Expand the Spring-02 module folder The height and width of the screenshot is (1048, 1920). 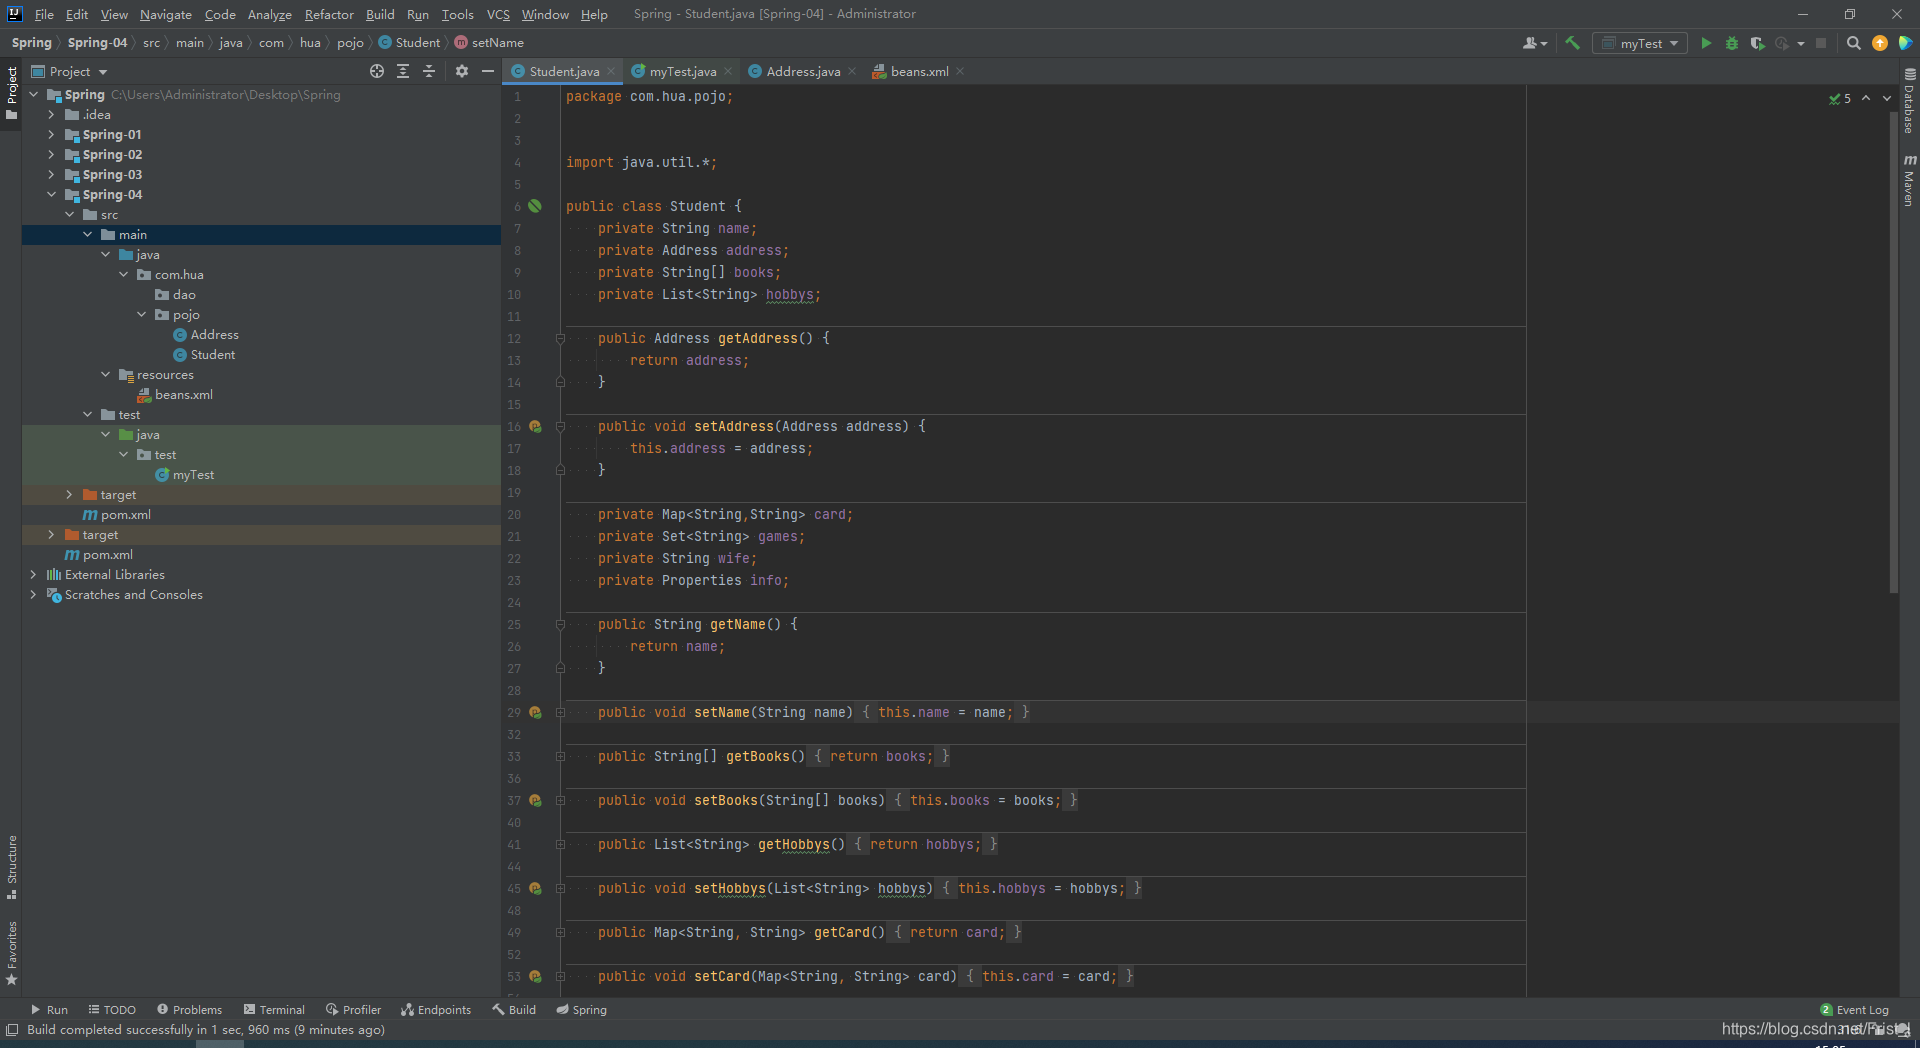pyautogui.click(x=51, y=155)
